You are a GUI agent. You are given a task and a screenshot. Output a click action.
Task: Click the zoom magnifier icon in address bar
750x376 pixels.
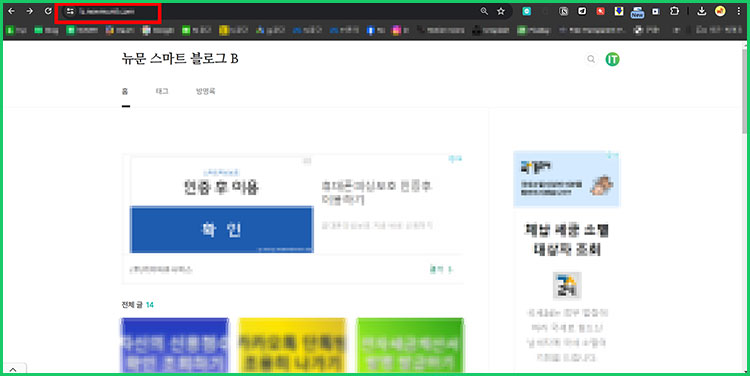(484, 11)
